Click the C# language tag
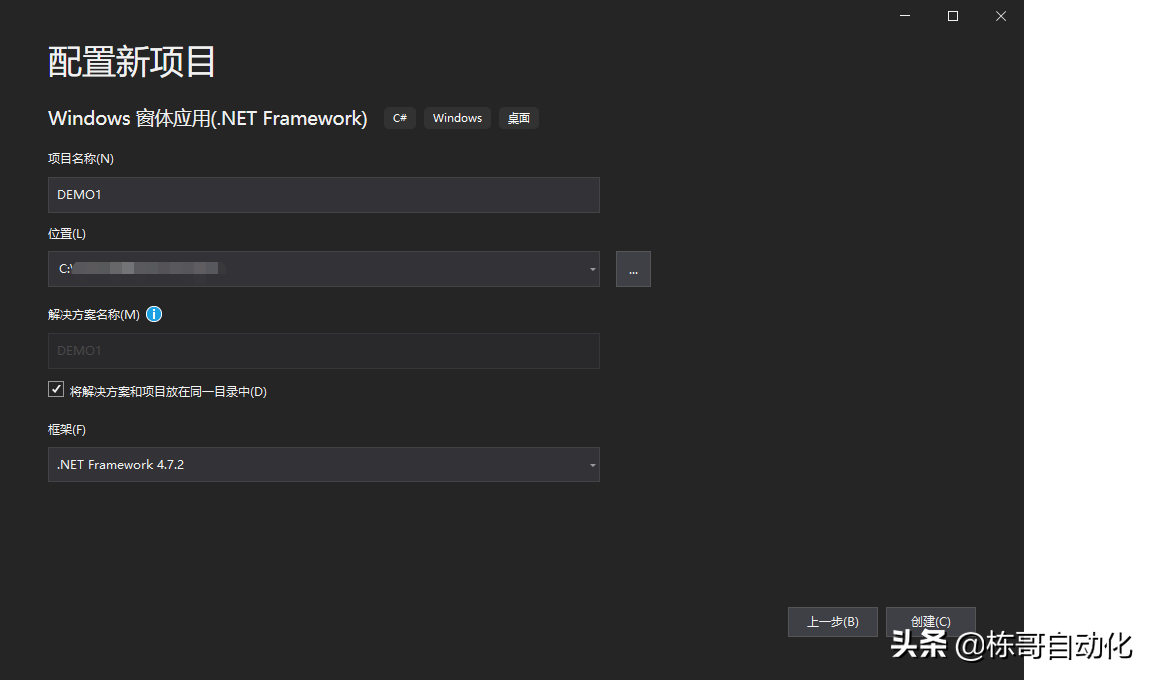Image resolution: width=1152 pixels, height=680 pixels. click(400, 118)
